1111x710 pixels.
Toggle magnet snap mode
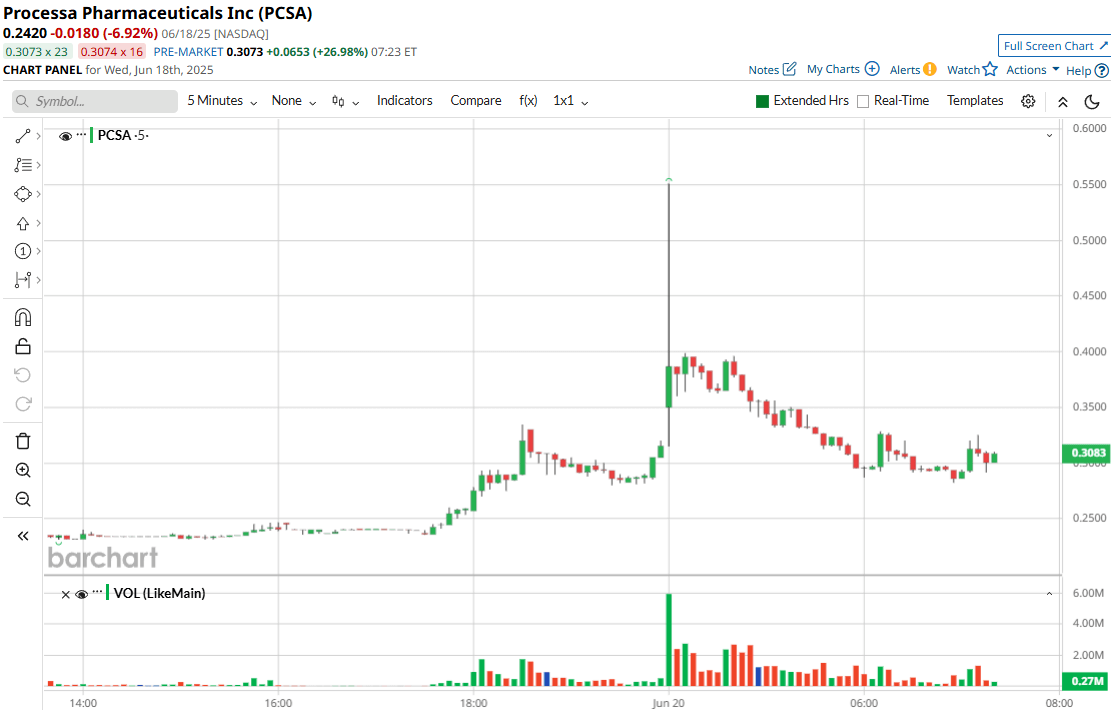23,317
